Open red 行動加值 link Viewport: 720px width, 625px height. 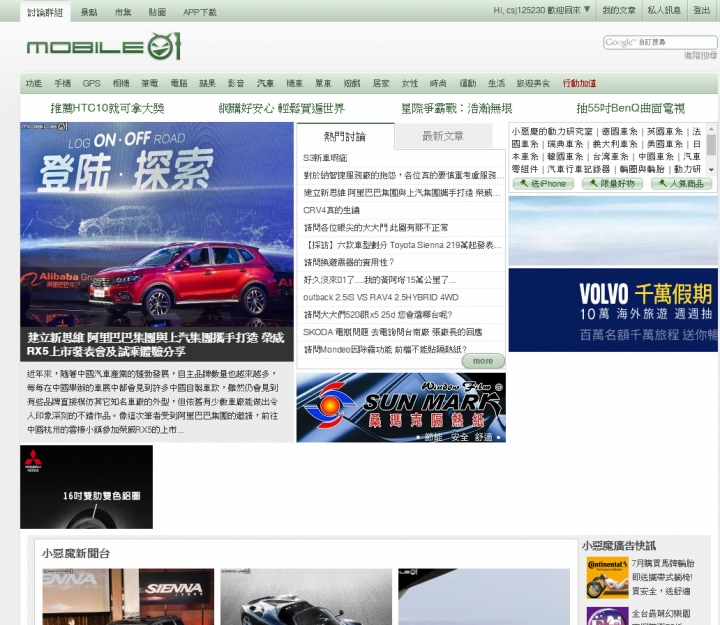click(579, 84)
